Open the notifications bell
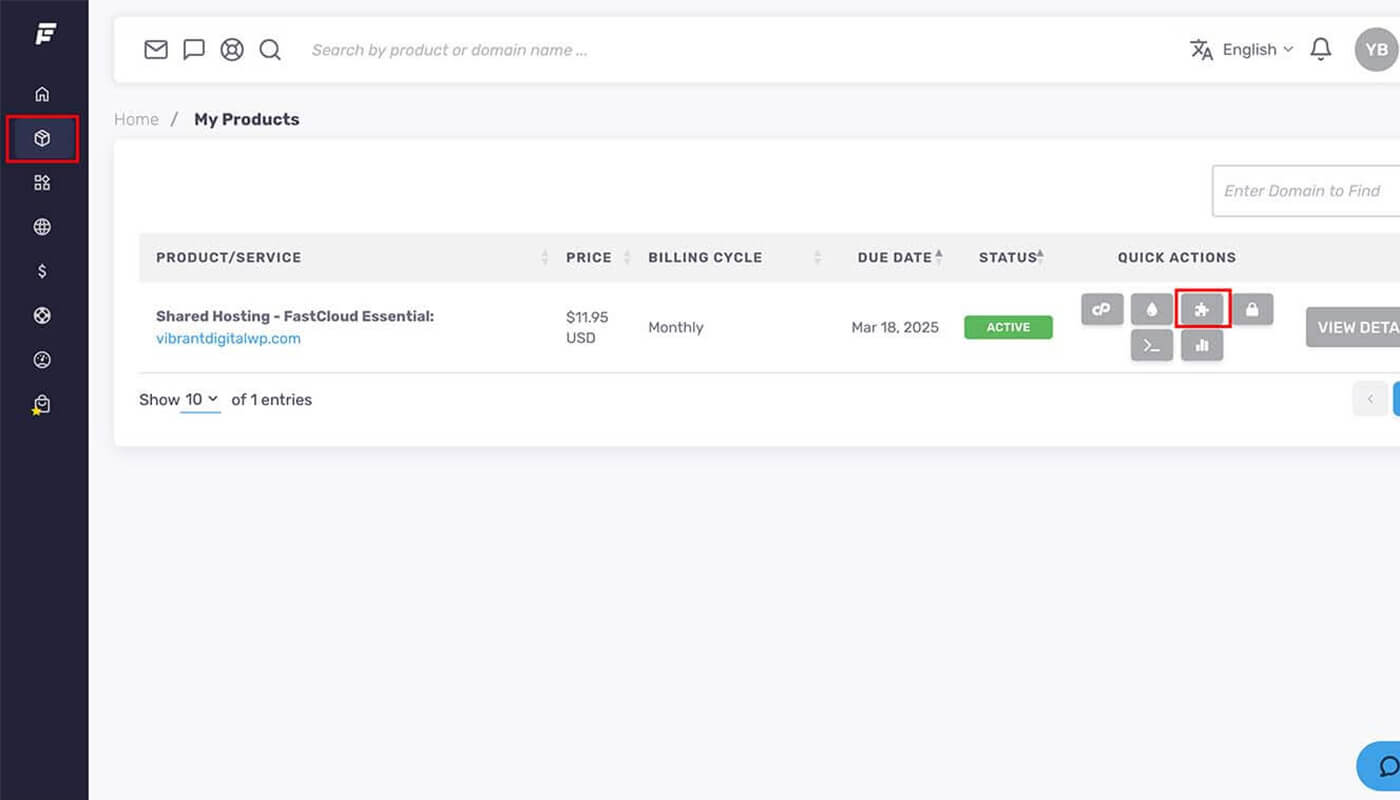Image resolution: width=1400 pixels, height=800 pixels. click(x=1321, y=49)
